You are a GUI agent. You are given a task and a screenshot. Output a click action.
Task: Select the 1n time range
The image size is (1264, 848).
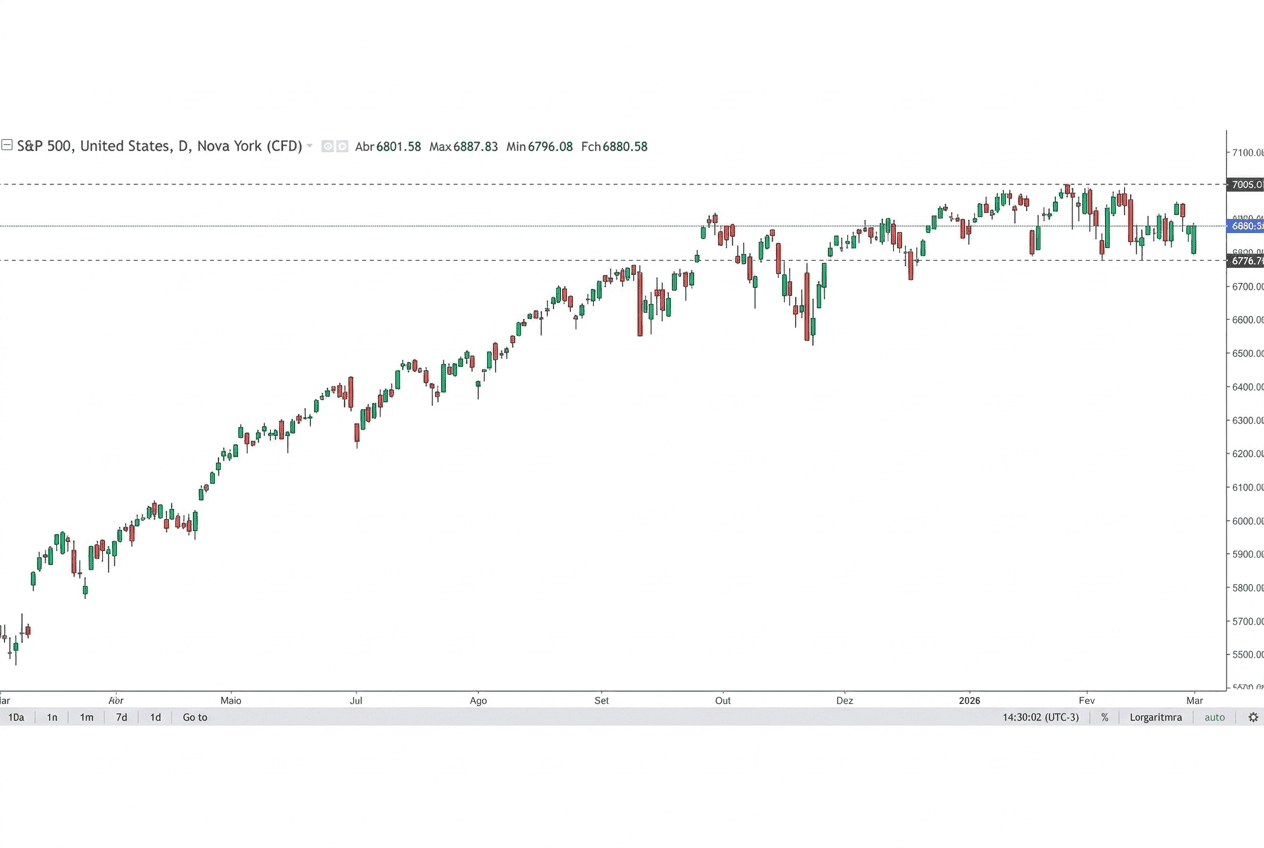pos(52,717)
